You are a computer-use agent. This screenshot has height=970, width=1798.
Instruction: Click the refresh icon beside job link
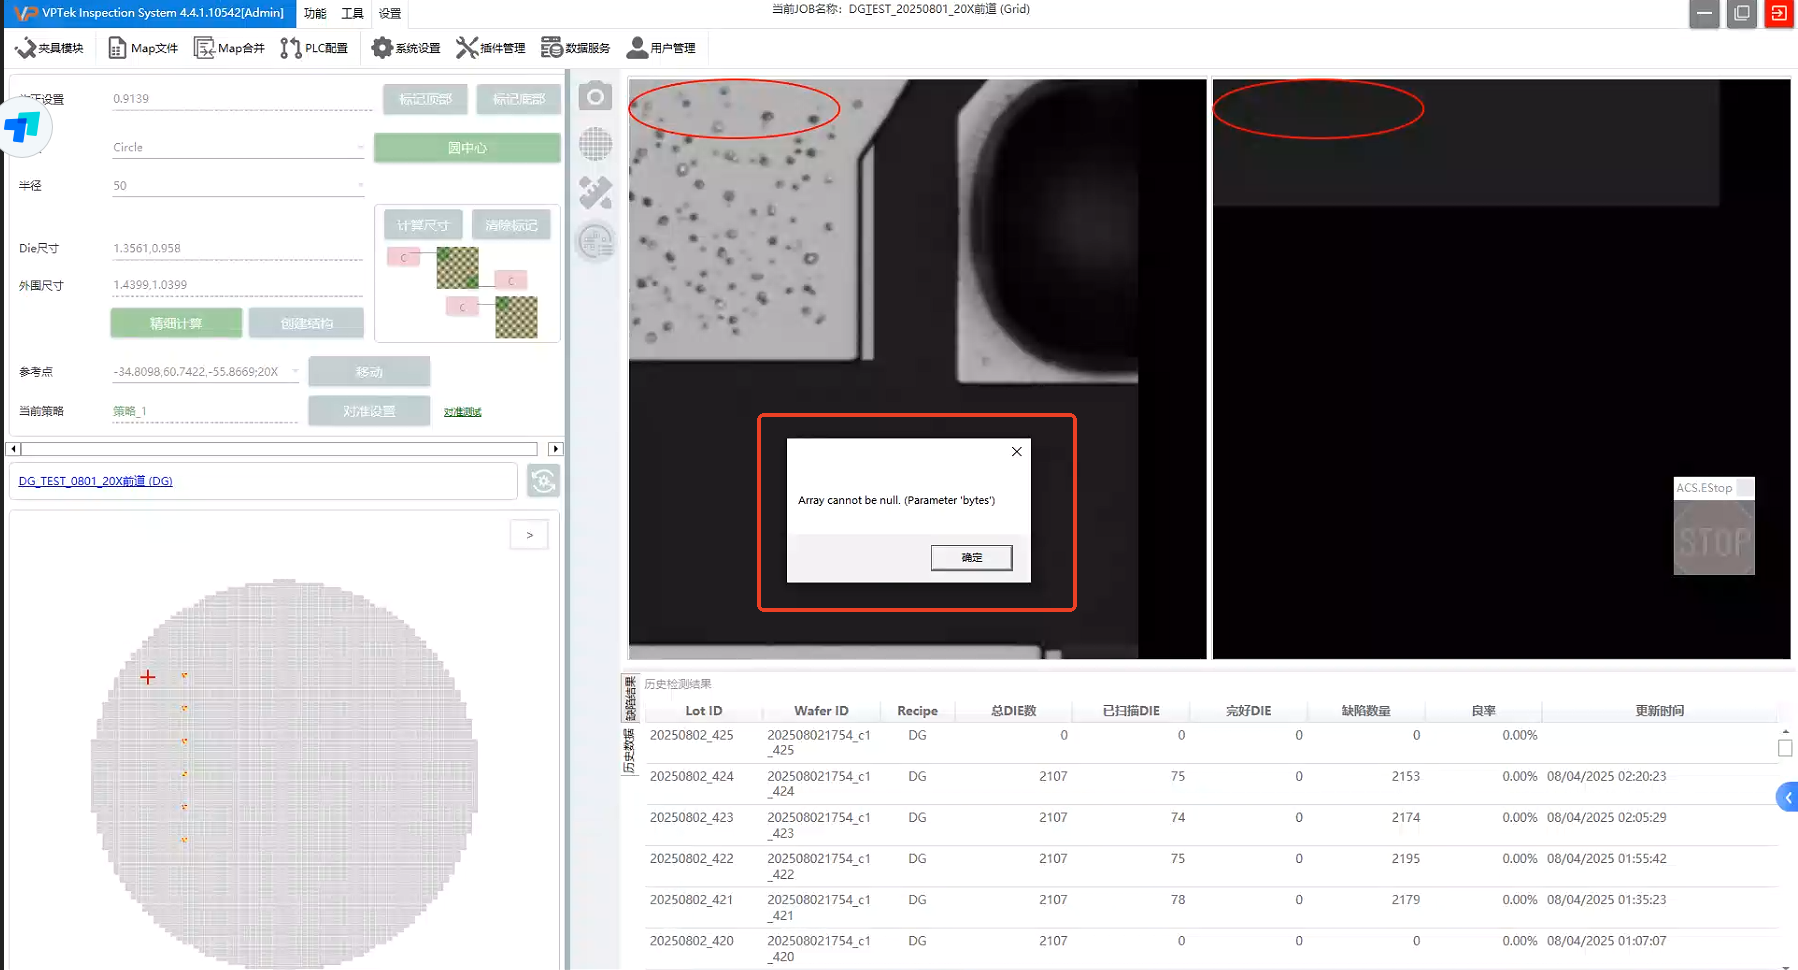click(543, 481)
